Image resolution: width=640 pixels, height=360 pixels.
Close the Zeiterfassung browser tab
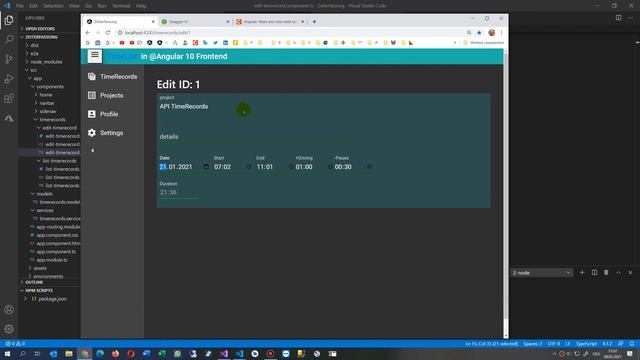tap(153, 22)
